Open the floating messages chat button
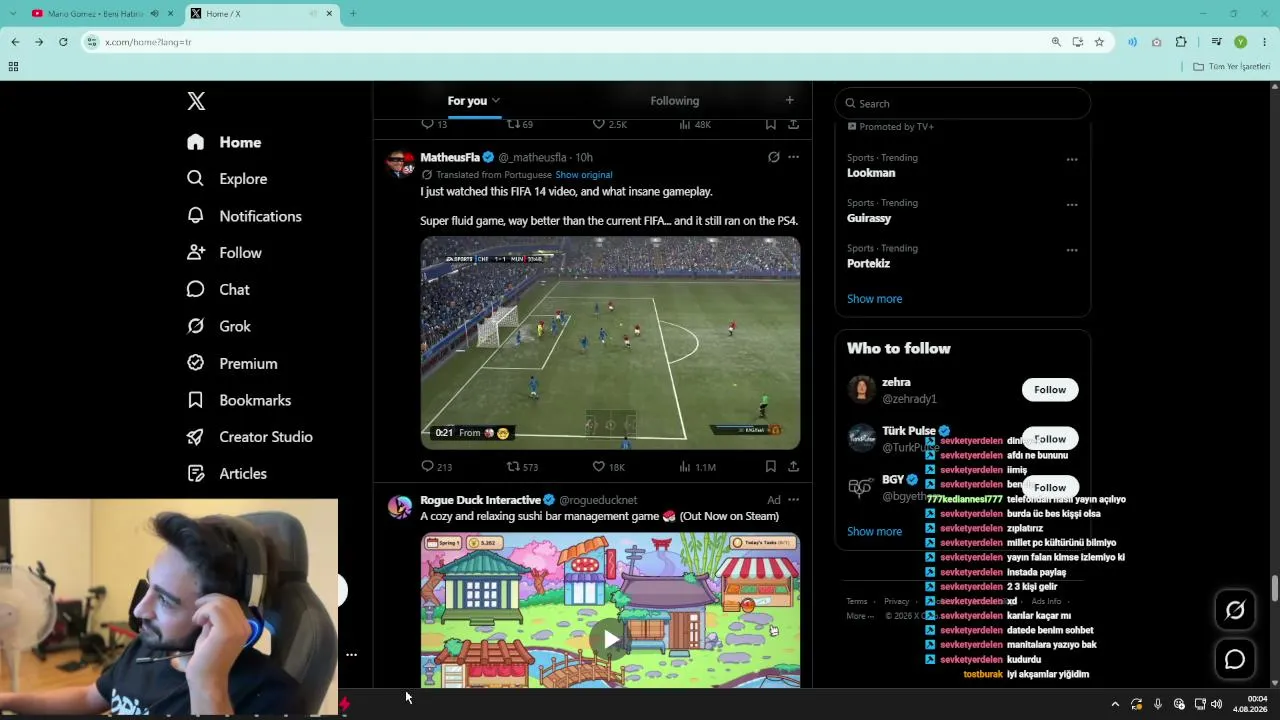Image resolution: width=1280 pixels, height=720 pixels. coord(1235,659)
